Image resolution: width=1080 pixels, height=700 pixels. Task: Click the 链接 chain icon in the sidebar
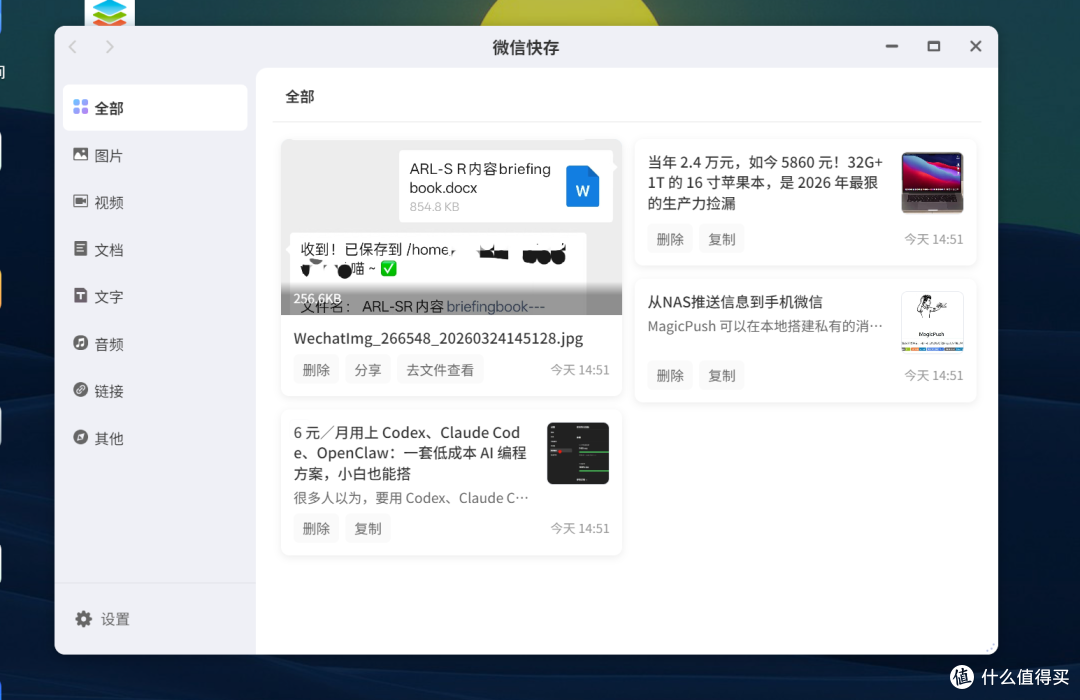[81, 389]
